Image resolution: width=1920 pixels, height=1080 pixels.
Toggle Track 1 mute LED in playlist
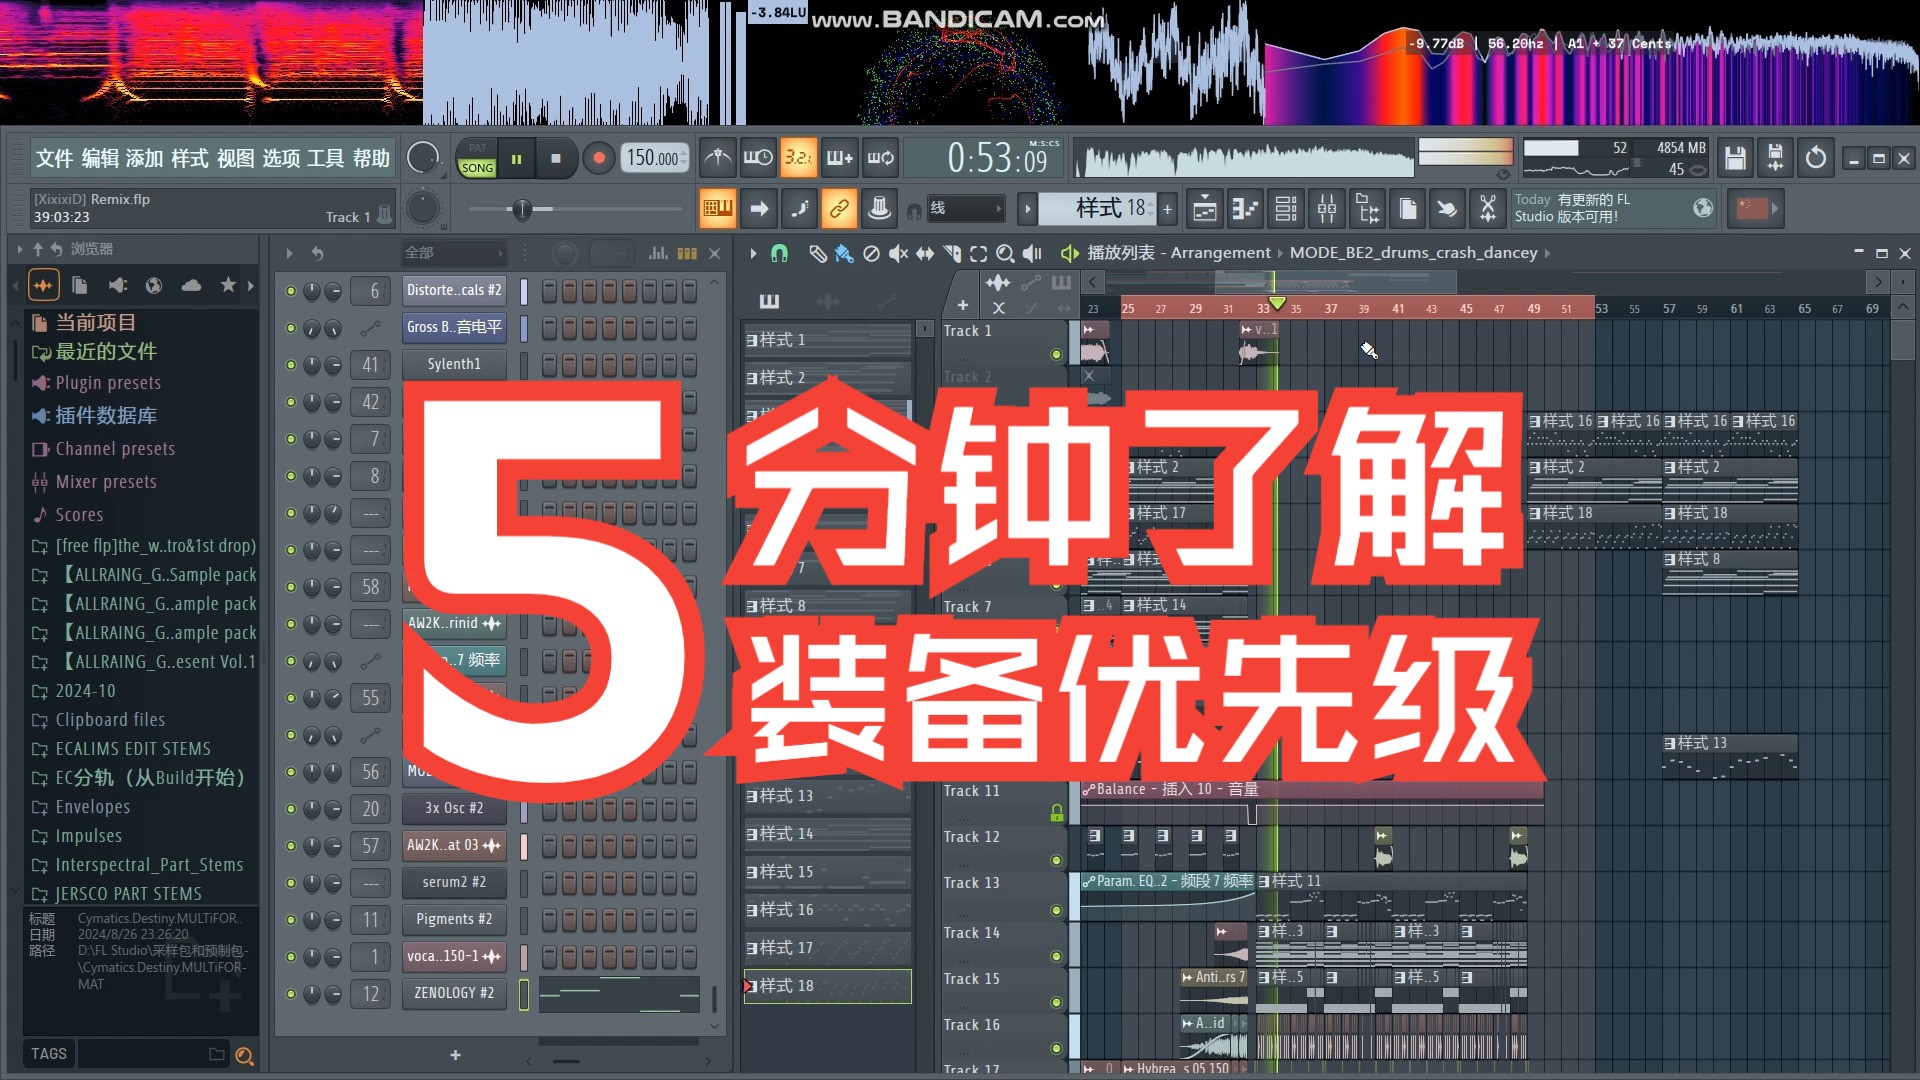coord(1056,354)
